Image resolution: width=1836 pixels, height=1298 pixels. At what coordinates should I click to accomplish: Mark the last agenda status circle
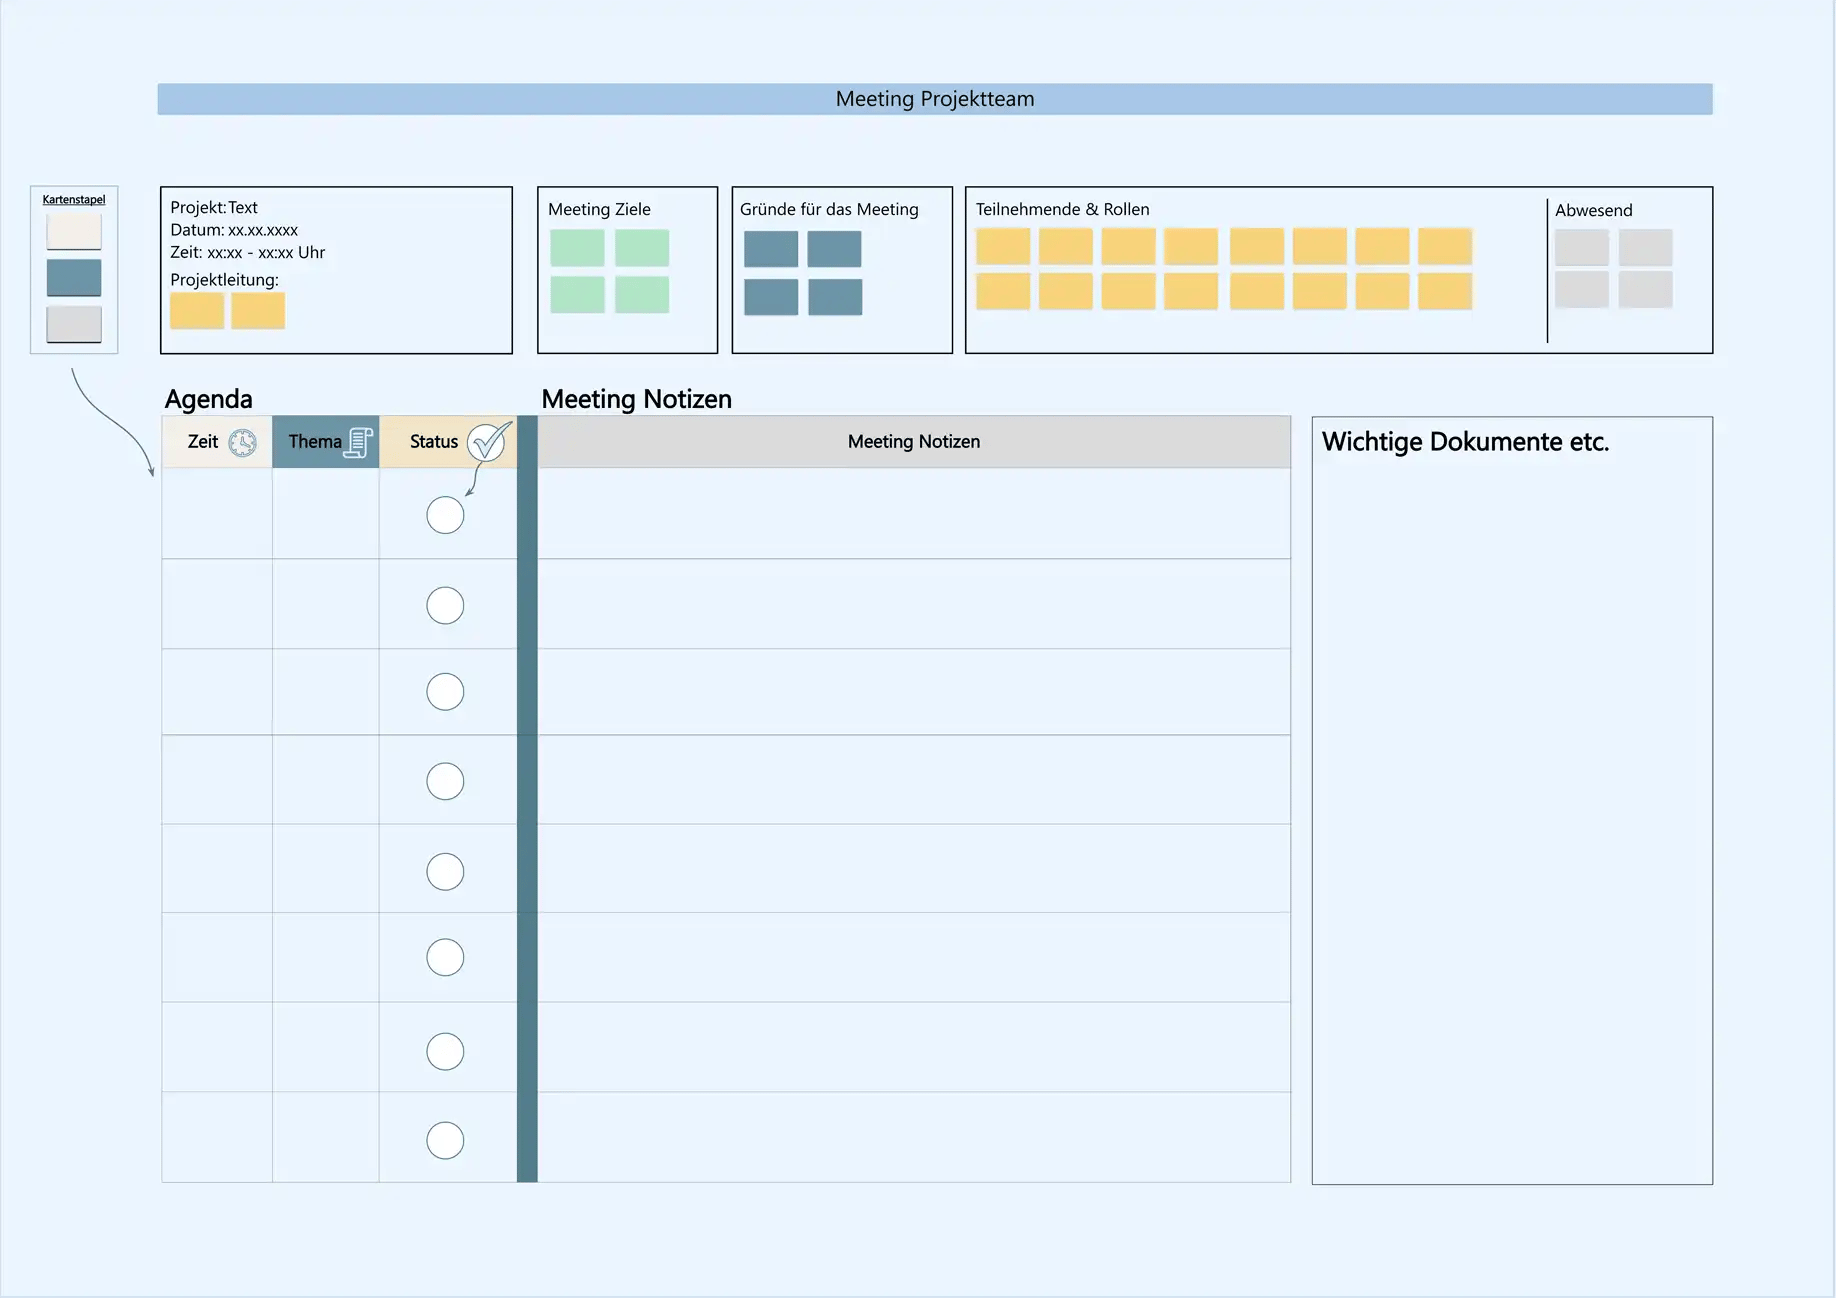[x=445, y=1140]
